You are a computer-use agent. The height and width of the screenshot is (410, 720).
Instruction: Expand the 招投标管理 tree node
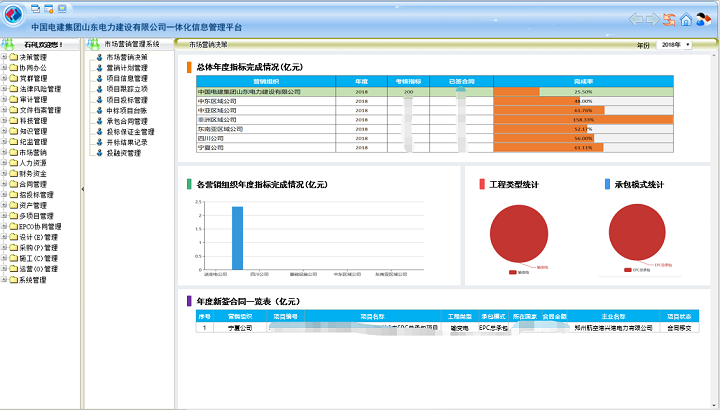coord(4,195)
